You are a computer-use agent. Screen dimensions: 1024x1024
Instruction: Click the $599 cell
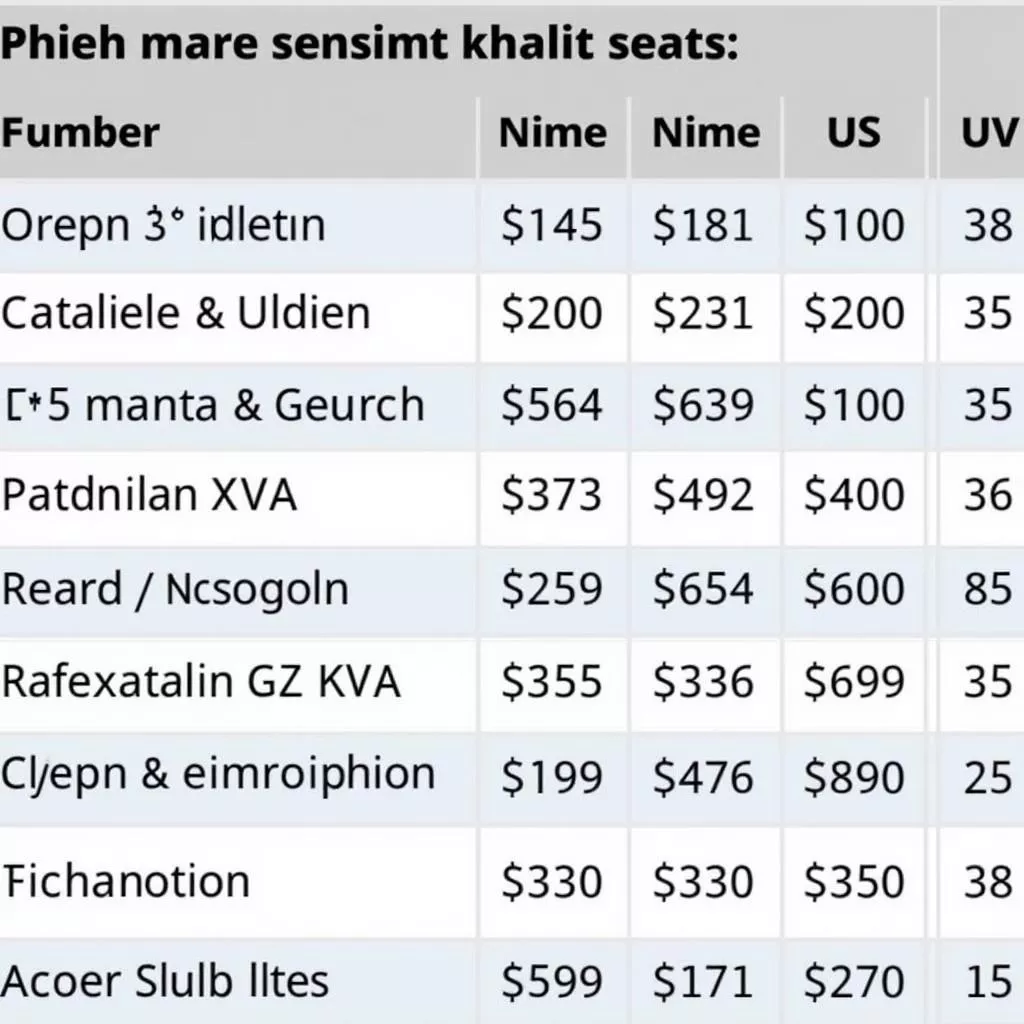coord(552,981)
